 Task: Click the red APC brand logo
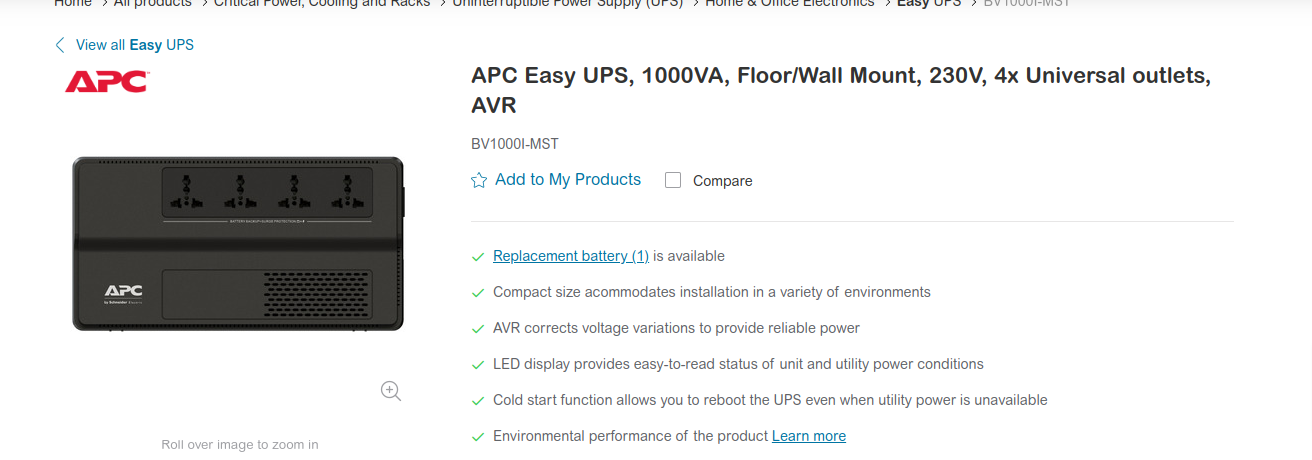(x=106, y=81)
